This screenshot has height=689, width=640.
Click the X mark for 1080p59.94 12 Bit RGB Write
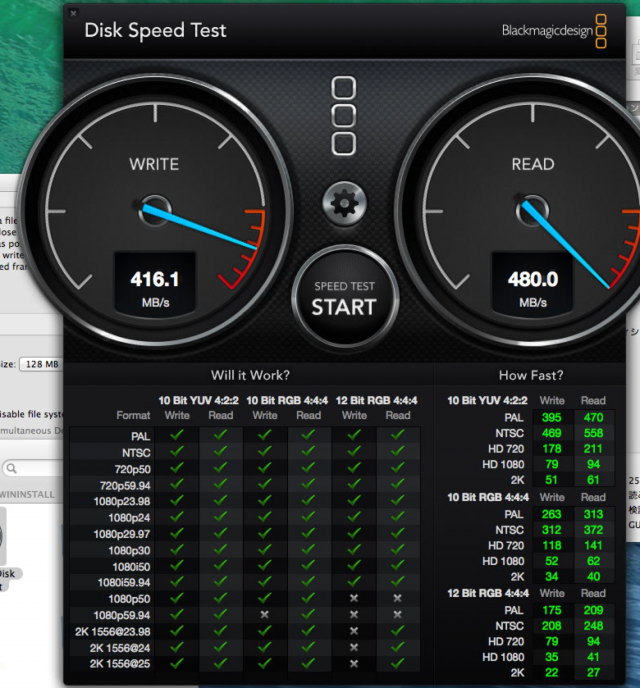[x=354, y=615]
